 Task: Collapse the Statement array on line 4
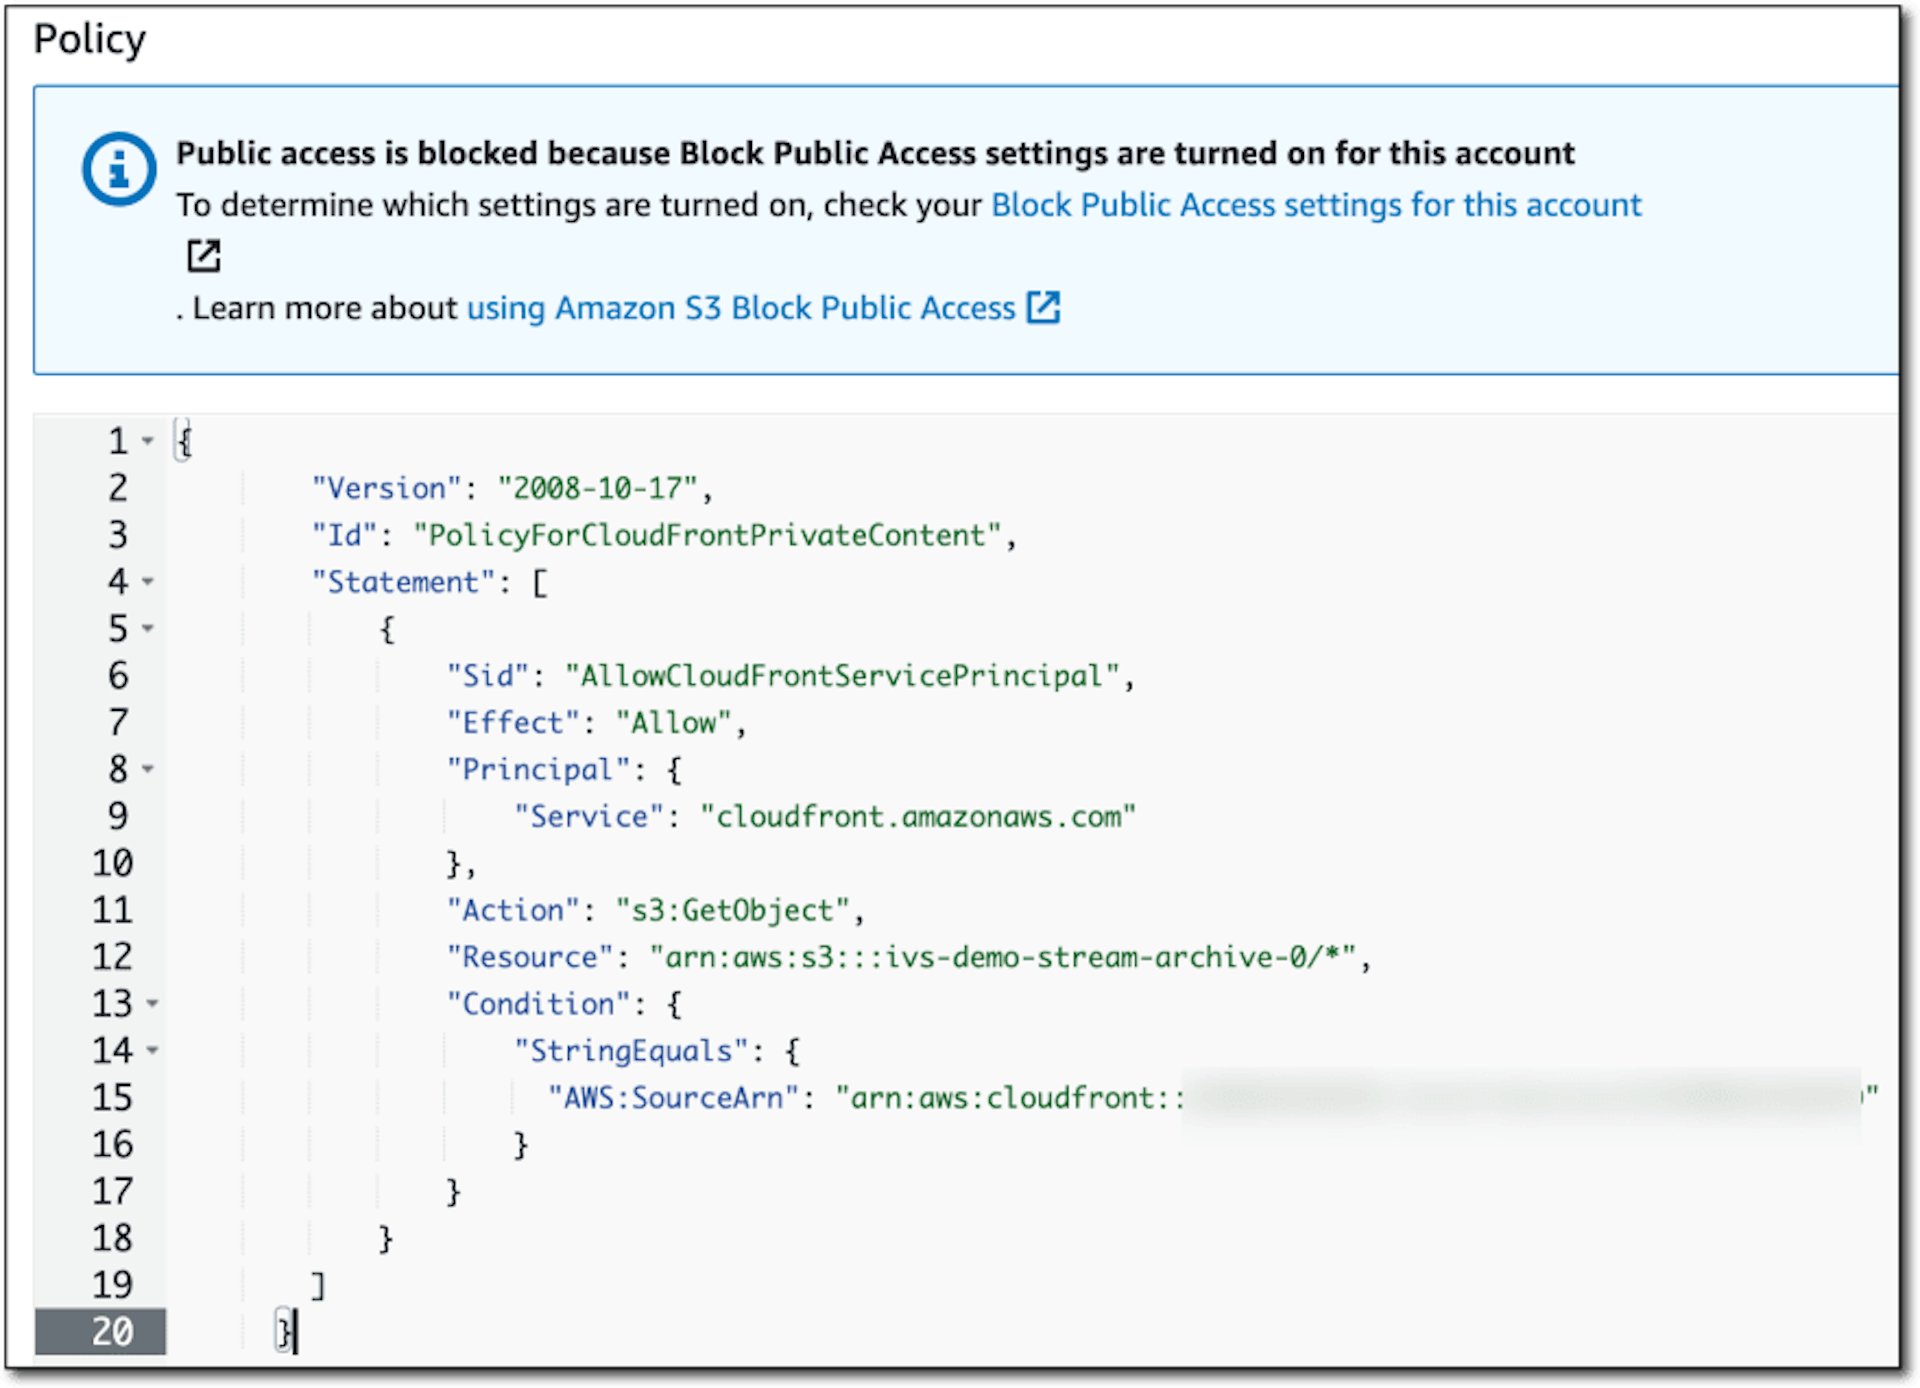(148, 581)
